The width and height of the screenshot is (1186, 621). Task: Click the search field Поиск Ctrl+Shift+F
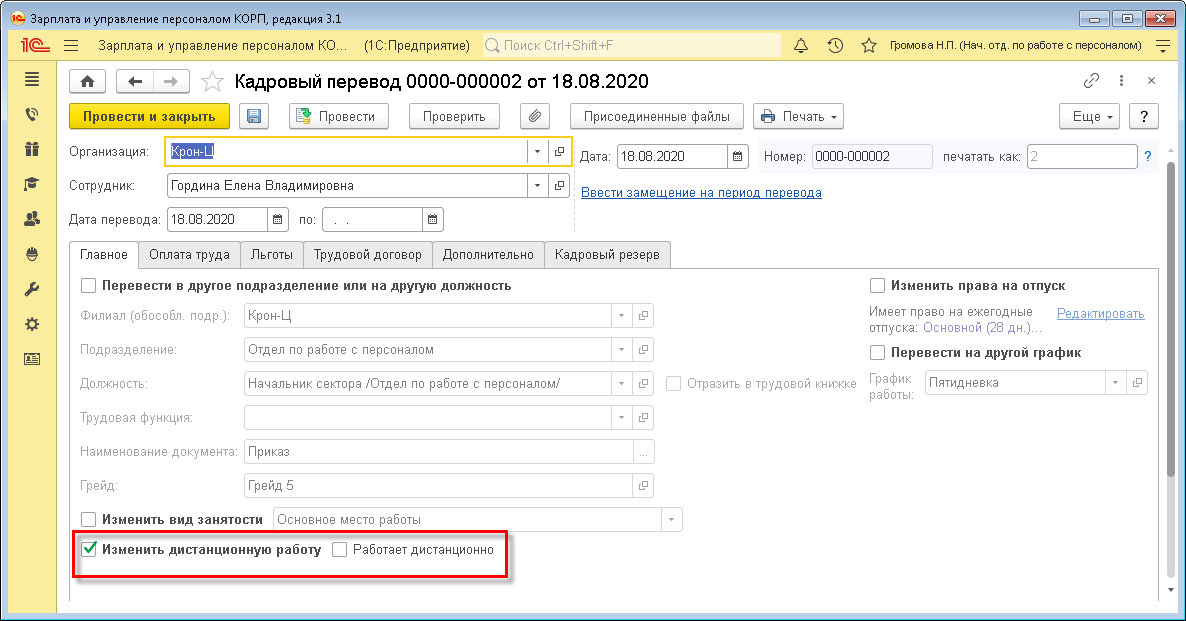click(632, 45)
